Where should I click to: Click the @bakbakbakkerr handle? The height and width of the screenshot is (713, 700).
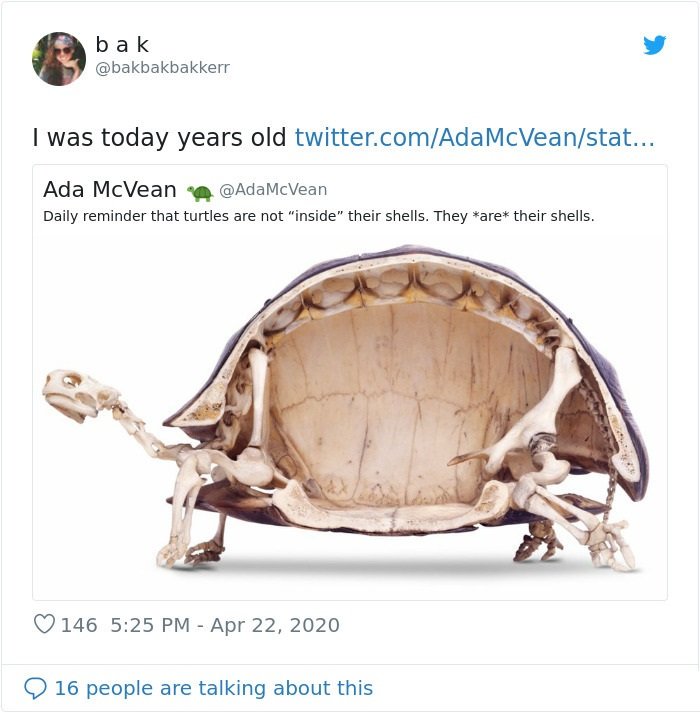pos(162,67)
